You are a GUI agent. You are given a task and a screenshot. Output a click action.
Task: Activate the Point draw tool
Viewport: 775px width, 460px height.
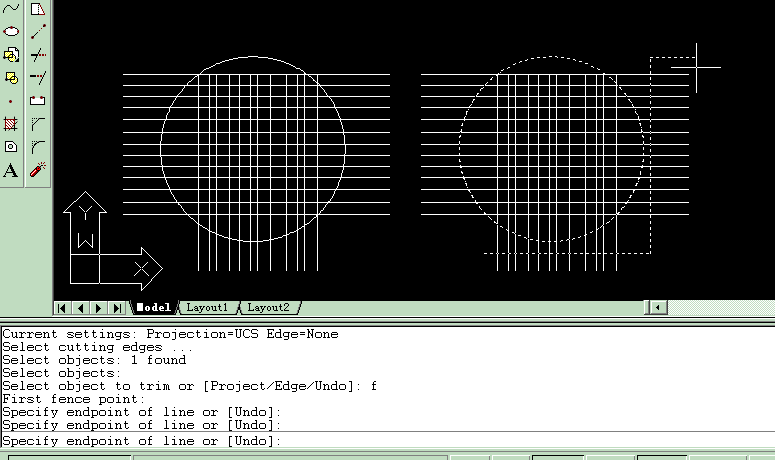(11, 101)
